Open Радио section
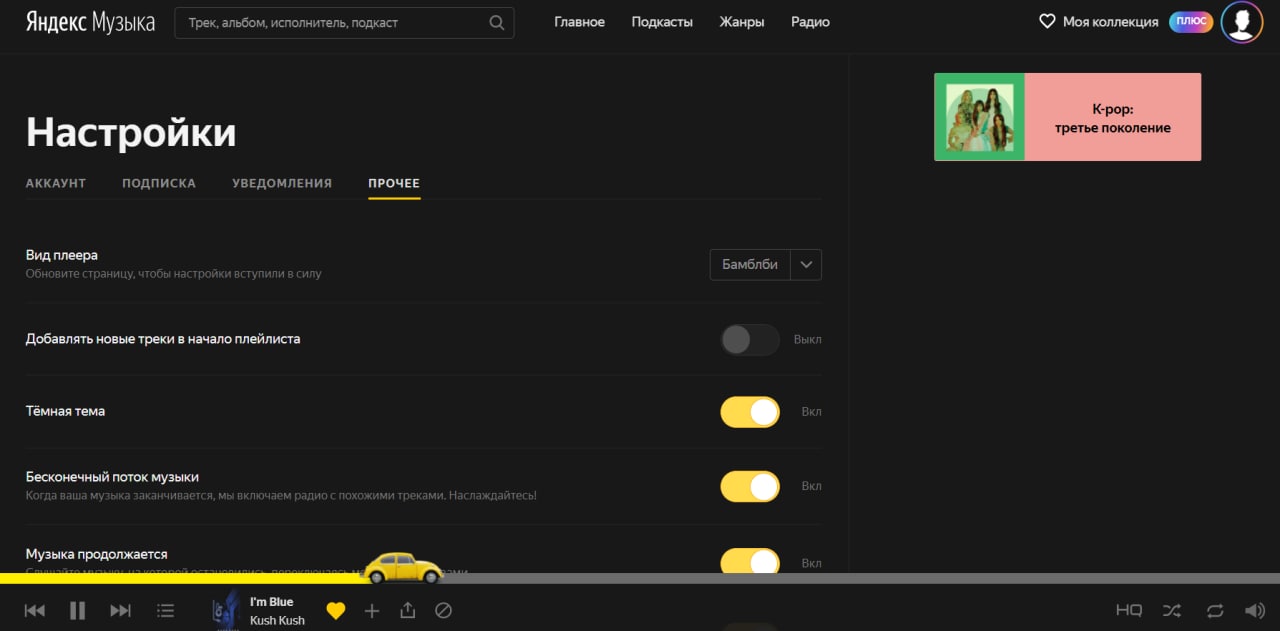1280x631 pixels. tap(810, 21)
